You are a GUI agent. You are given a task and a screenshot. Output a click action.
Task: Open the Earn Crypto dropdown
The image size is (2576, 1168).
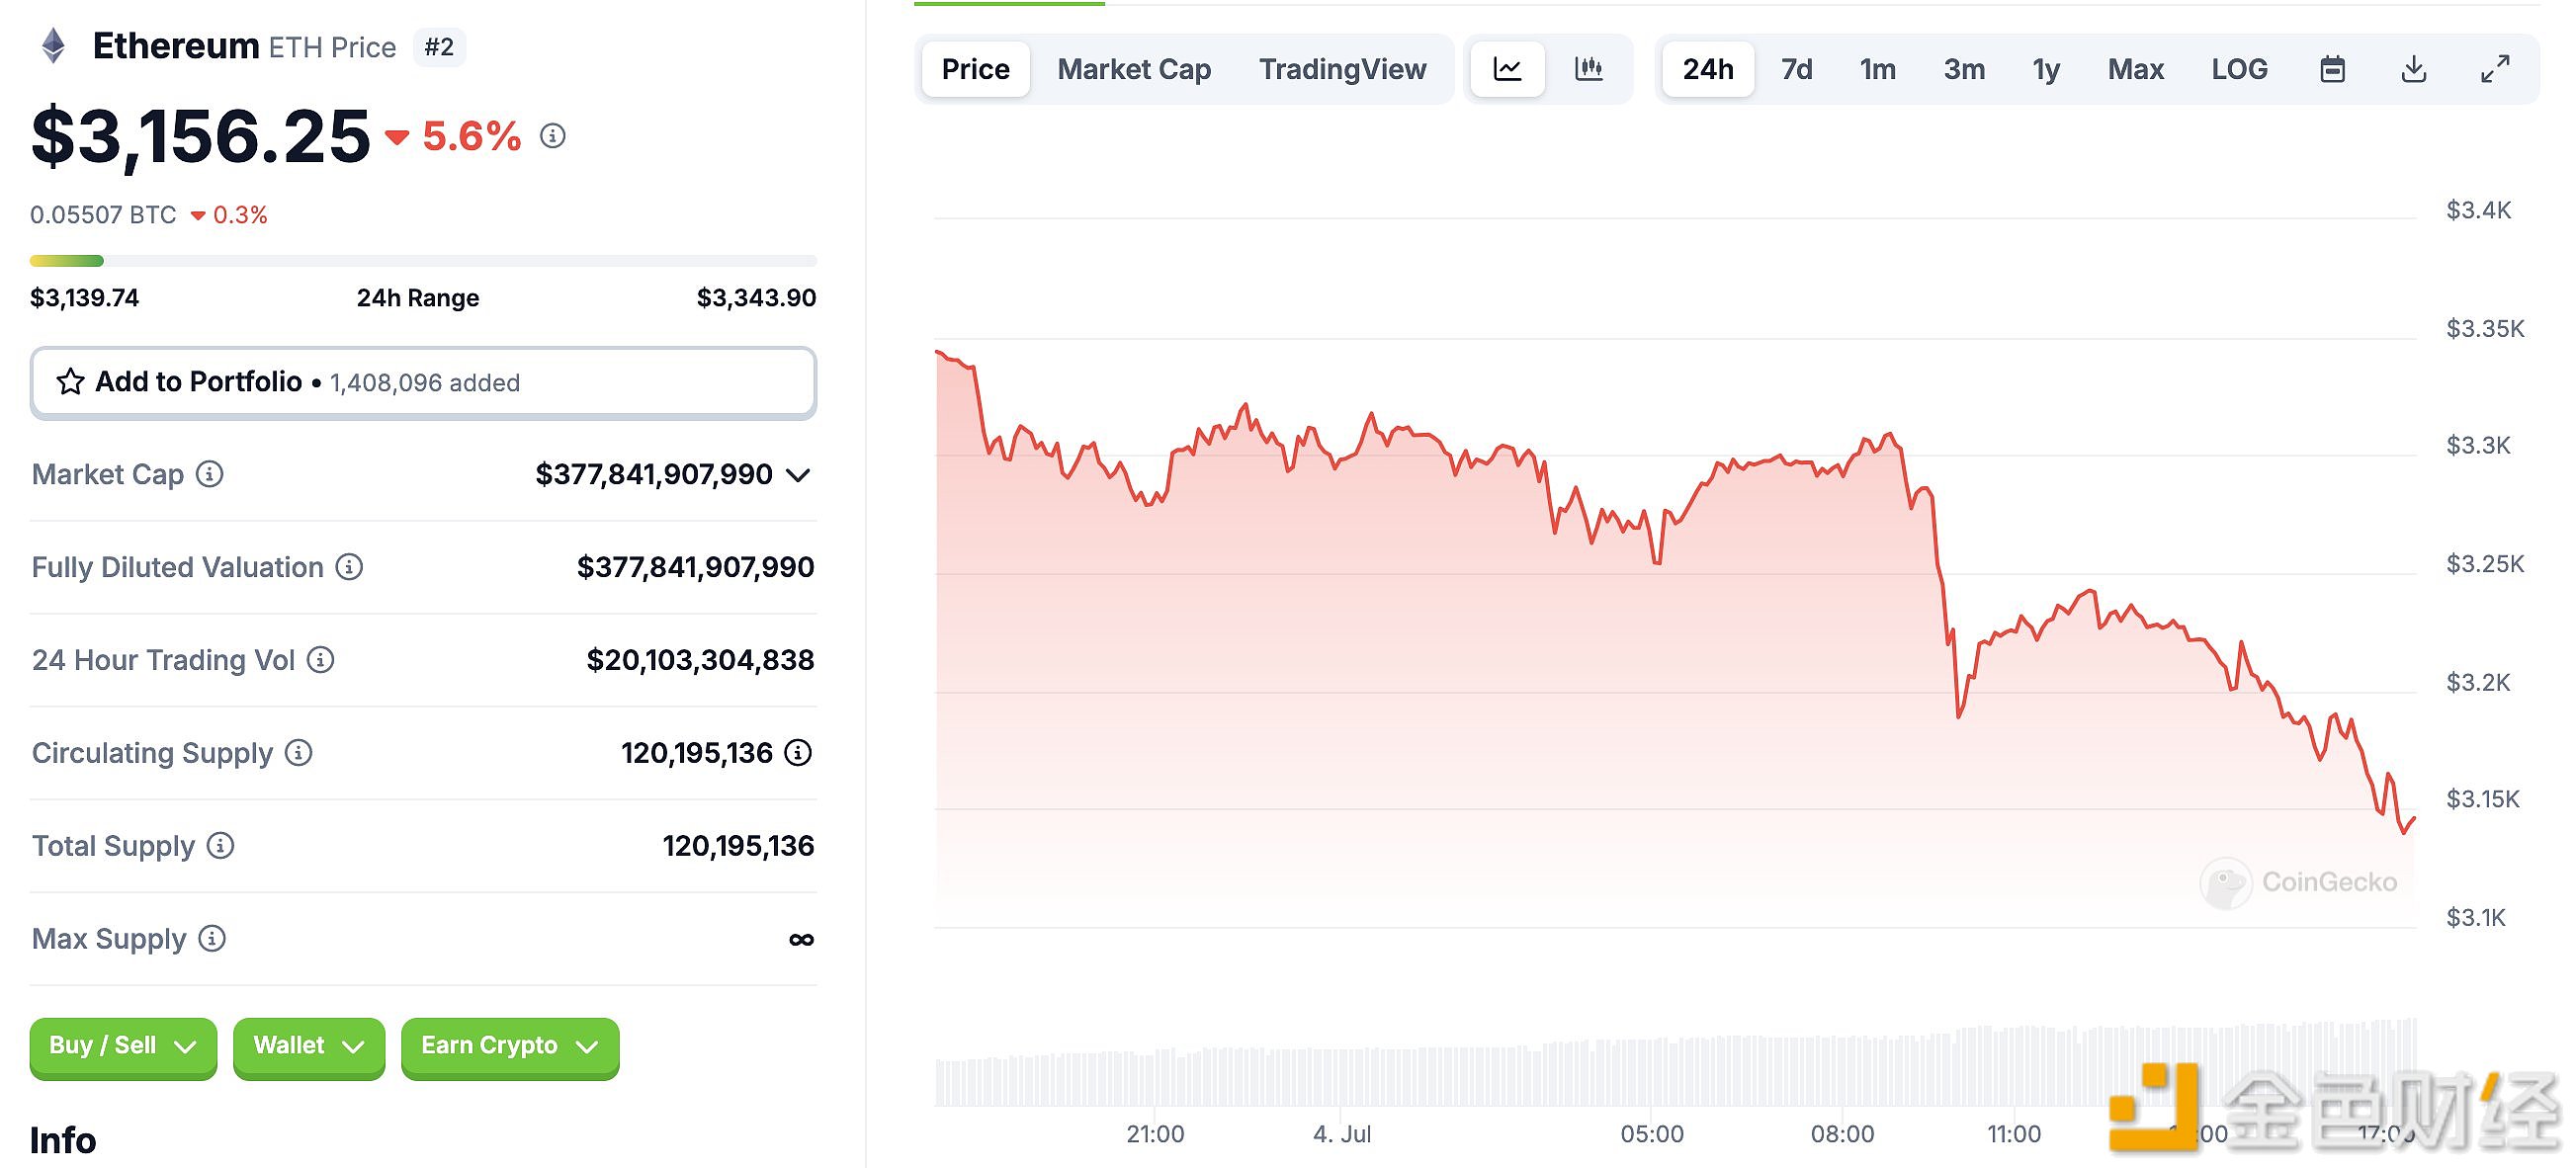point(509,1046)
